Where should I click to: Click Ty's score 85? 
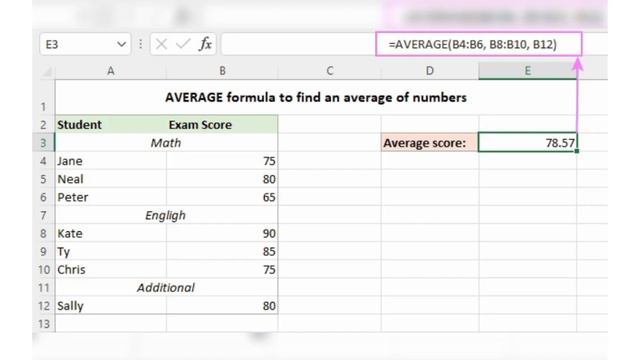[222, 251]
